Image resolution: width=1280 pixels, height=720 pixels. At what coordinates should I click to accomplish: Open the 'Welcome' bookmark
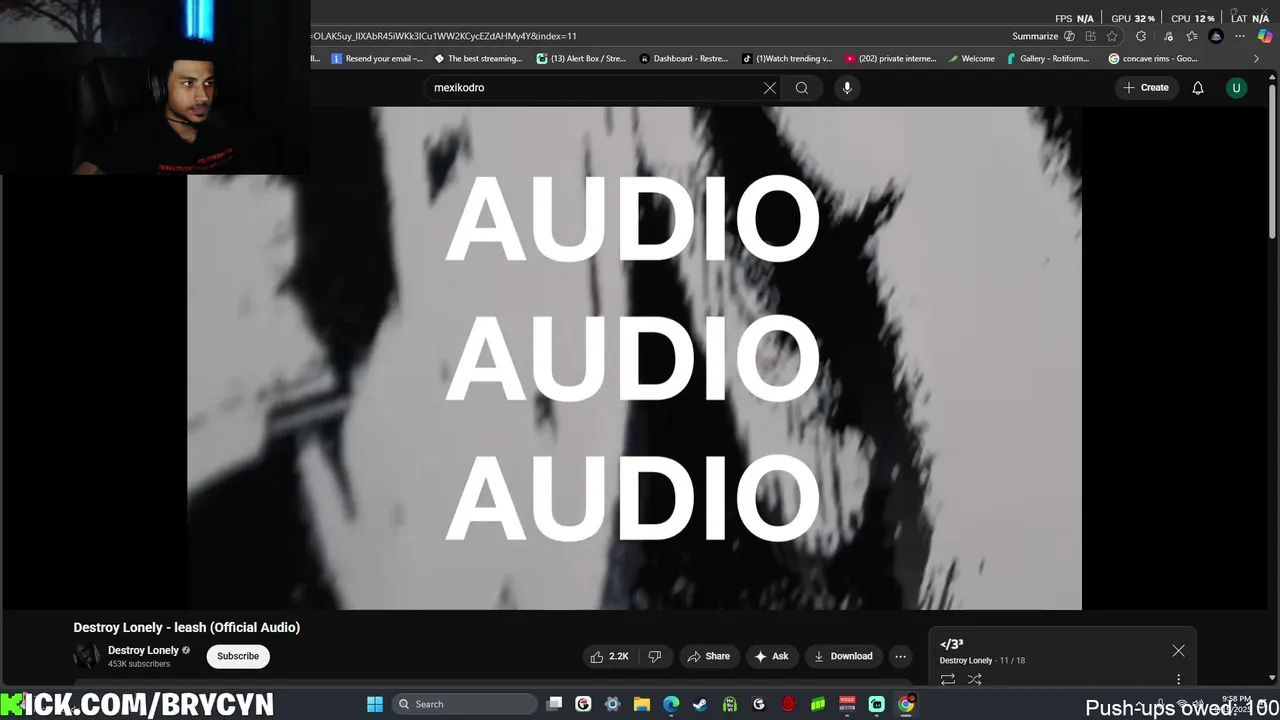pyautogui.click(x=971, y=59)
